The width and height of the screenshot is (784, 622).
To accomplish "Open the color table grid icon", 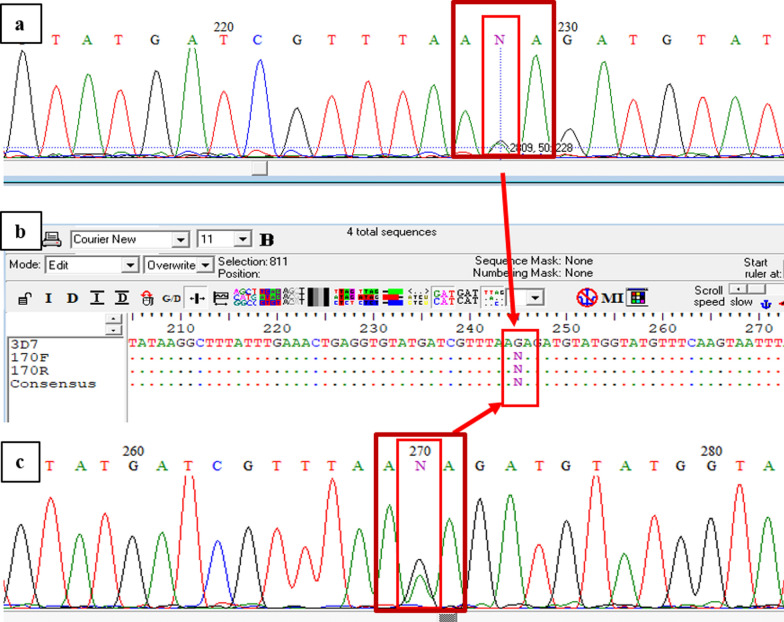I will click(637, 297).
